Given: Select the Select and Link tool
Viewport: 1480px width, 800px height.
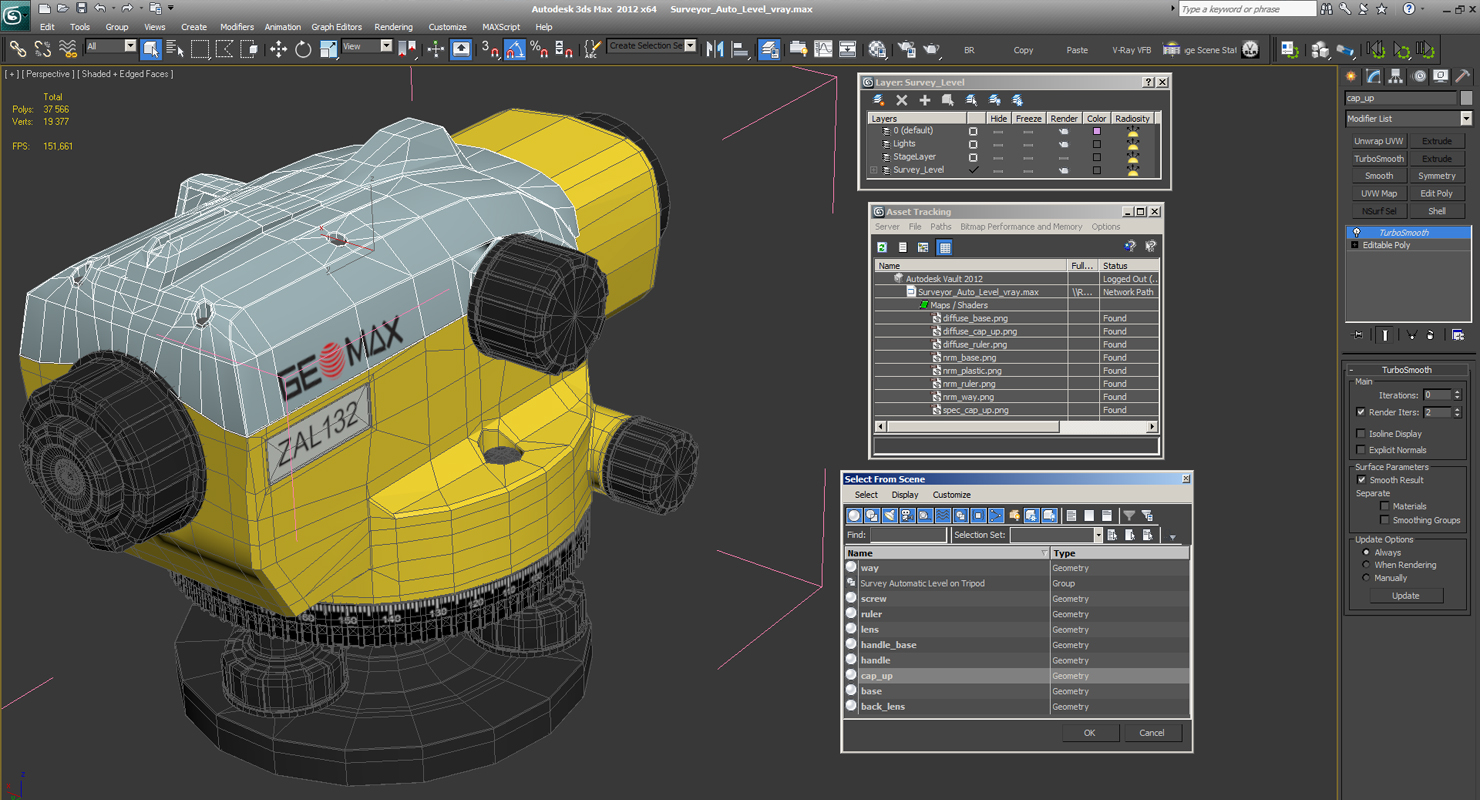Looking at the screenshot, I should pos(17,49).
